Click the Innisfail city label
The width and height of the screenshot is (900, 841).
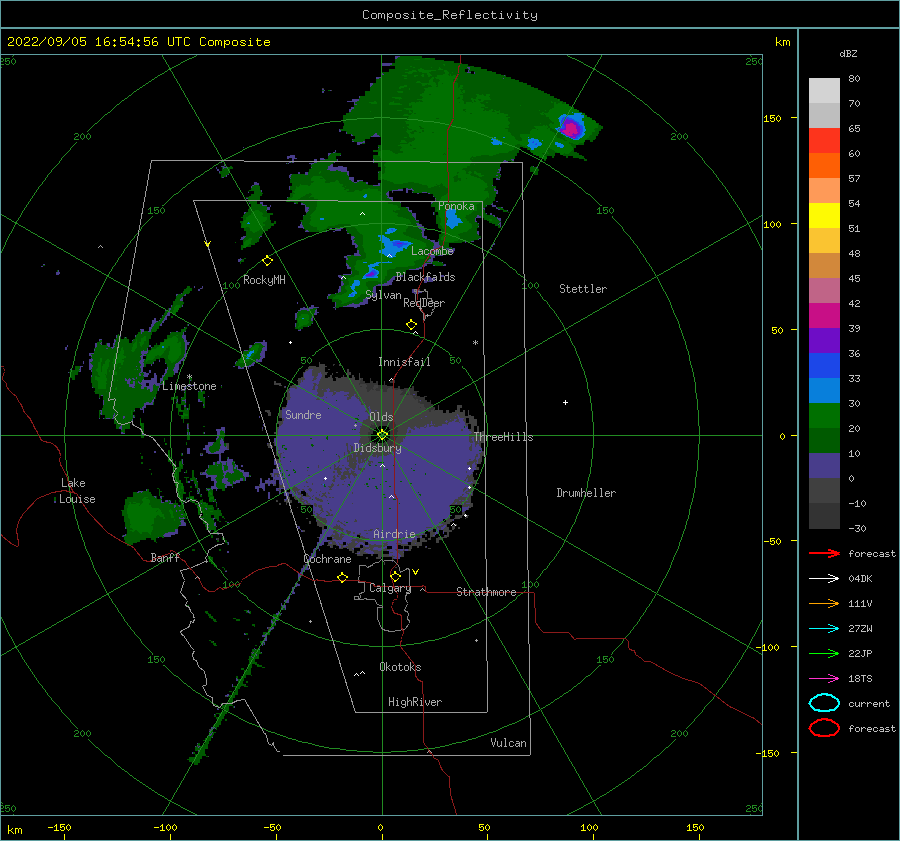[x=404, y=362]
